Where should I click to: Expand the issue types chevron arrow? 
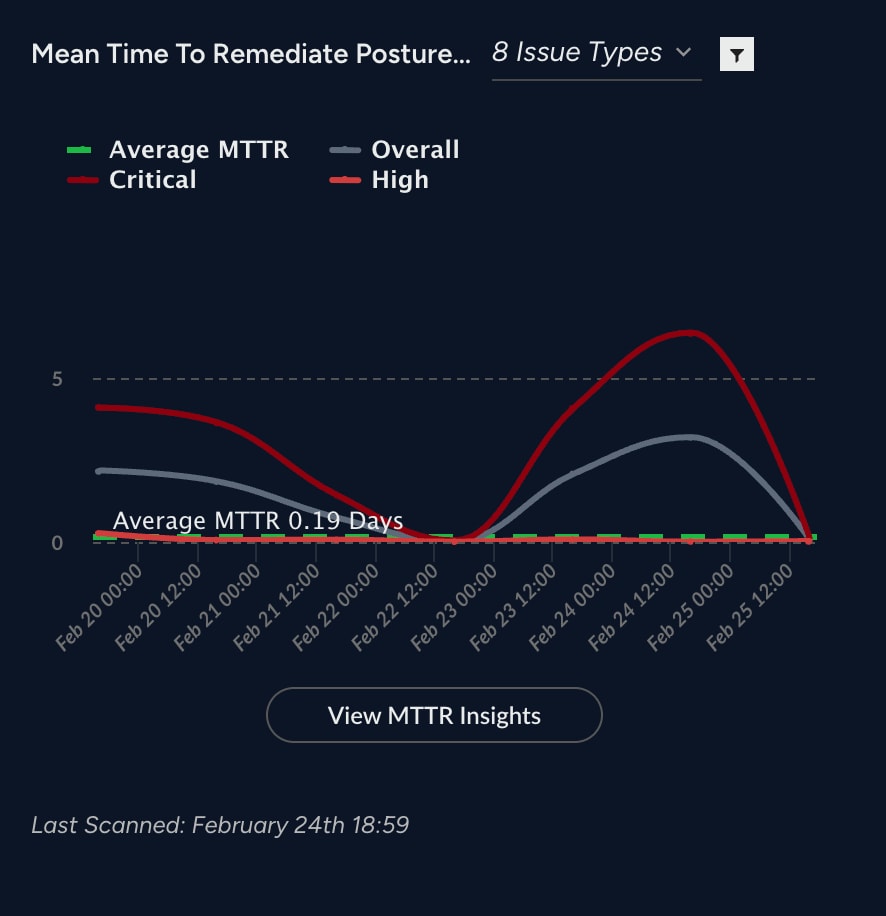tap(683, 52)
